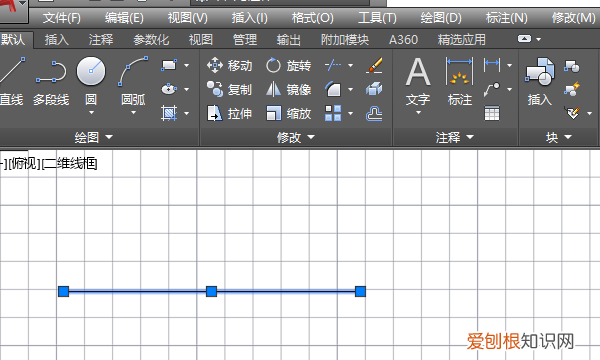
Task: Click the Copy (复制) button
Action: coord(230,90)
